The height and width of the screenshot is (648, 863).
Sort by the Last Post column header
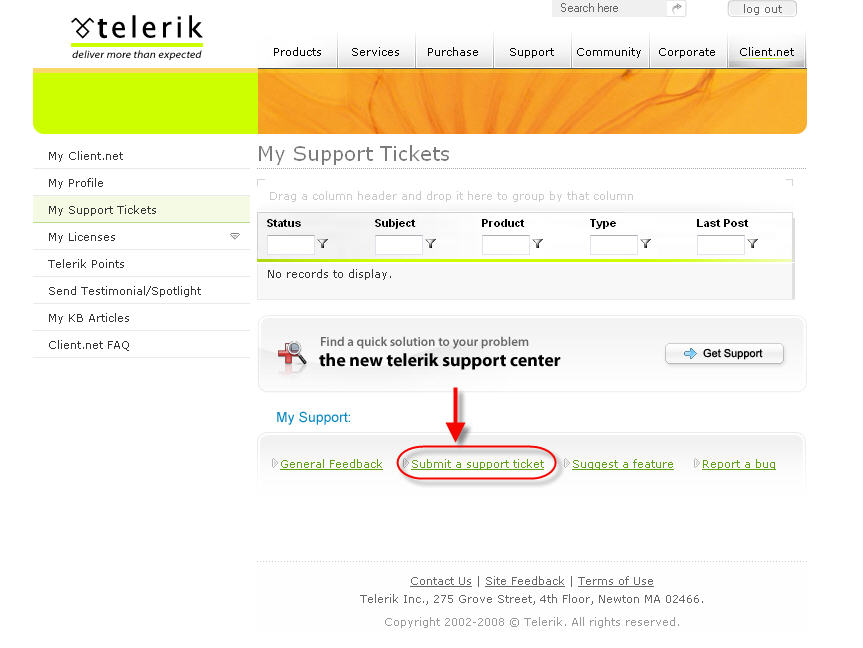722,223
